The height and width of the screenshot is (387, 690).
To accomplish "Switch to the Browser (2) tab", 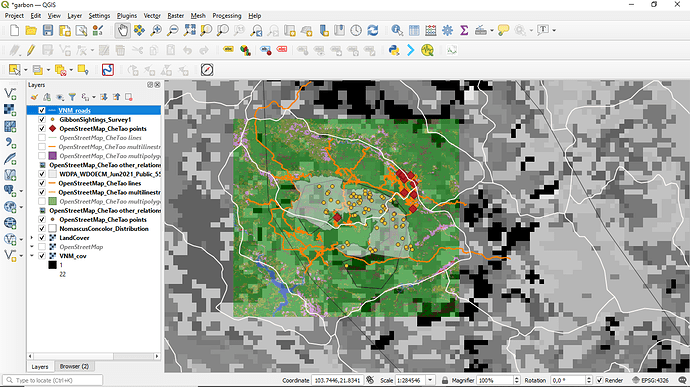I will point(74,366).
